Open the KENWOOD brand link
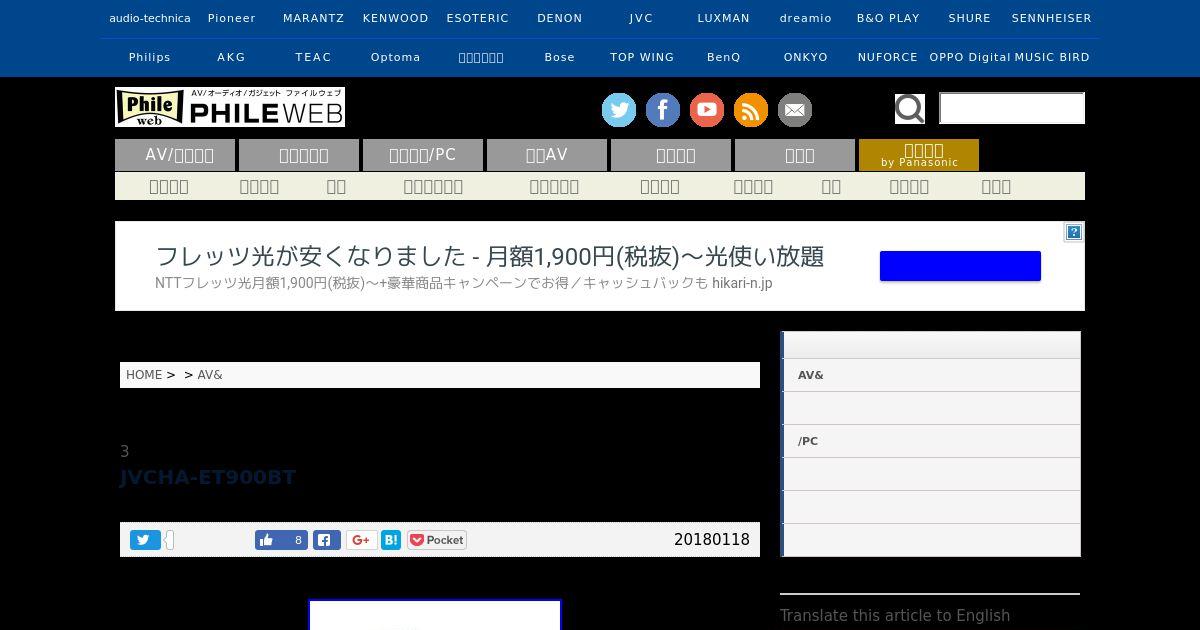1200x630 pixels. [x=396, y=18]
